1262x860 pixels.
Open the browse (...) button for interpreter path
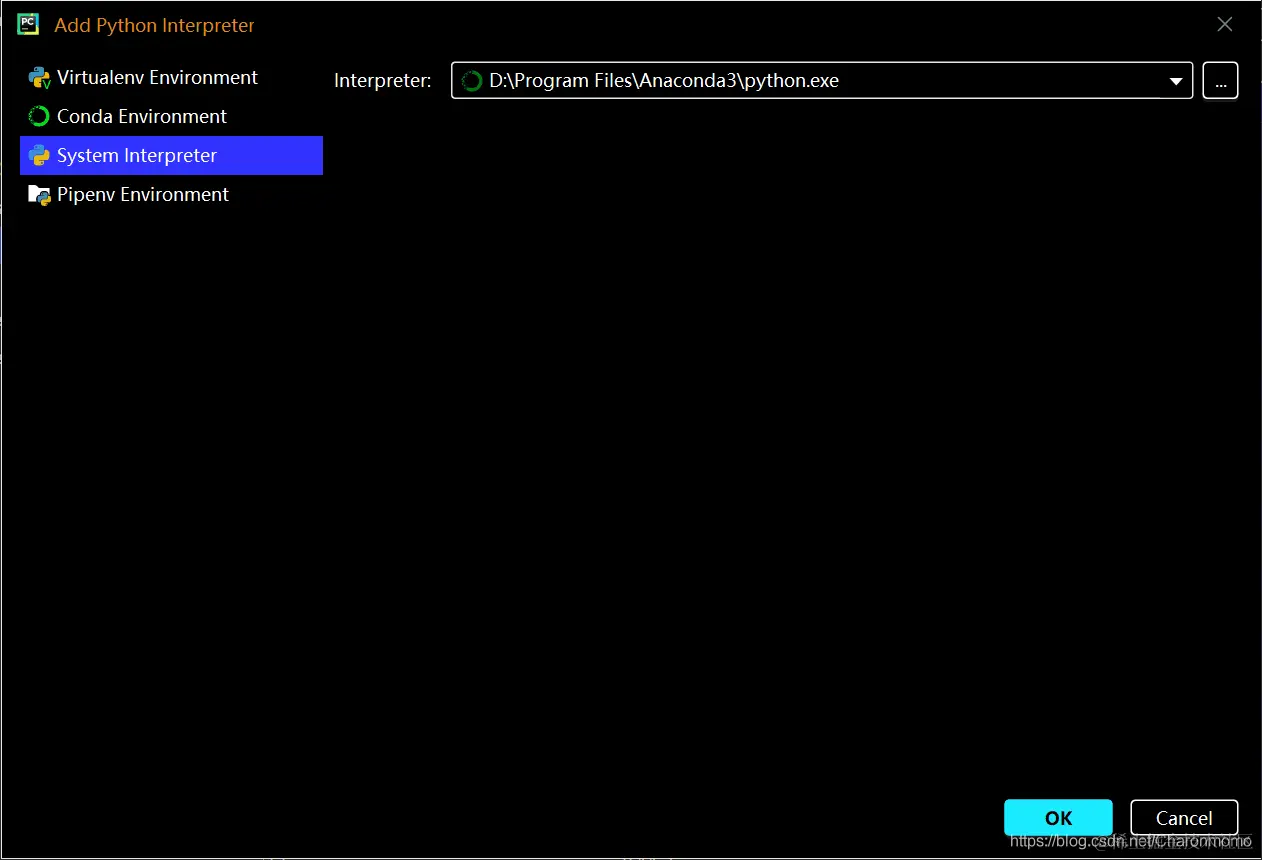(1220, 80)
